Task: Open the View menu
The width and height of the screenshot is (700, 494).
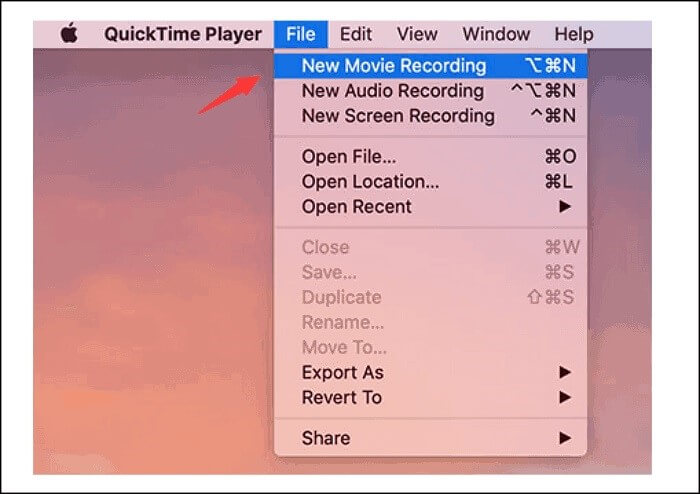Action: (417, 34)
